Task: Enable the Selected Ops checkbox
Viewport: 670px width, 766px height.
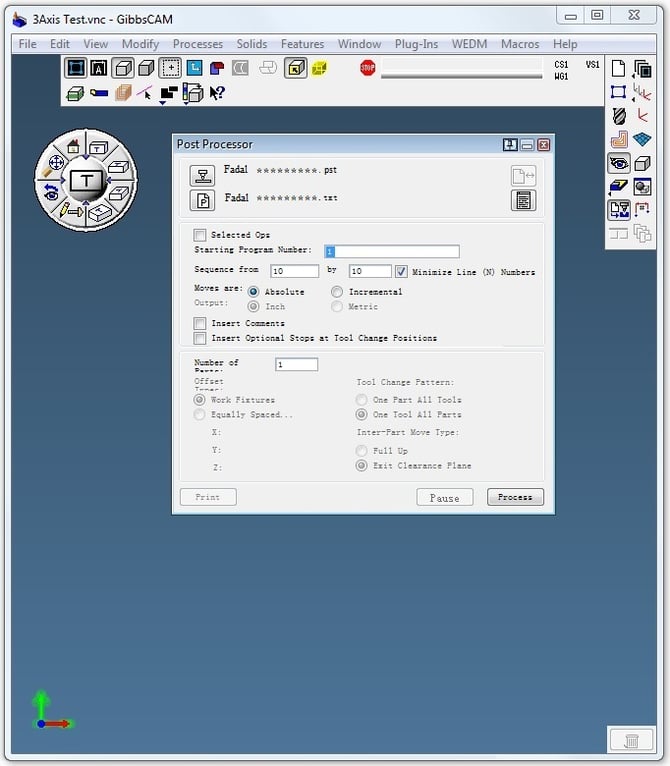Action: [x=199, y=235]
